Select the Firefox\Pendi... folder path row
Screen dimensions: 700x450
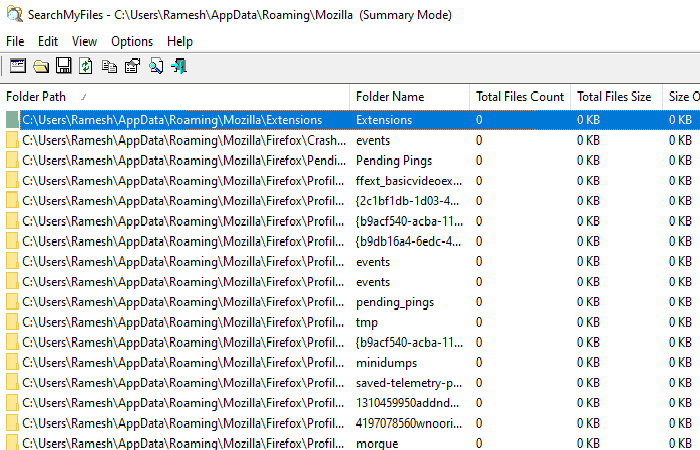[184, 161]
